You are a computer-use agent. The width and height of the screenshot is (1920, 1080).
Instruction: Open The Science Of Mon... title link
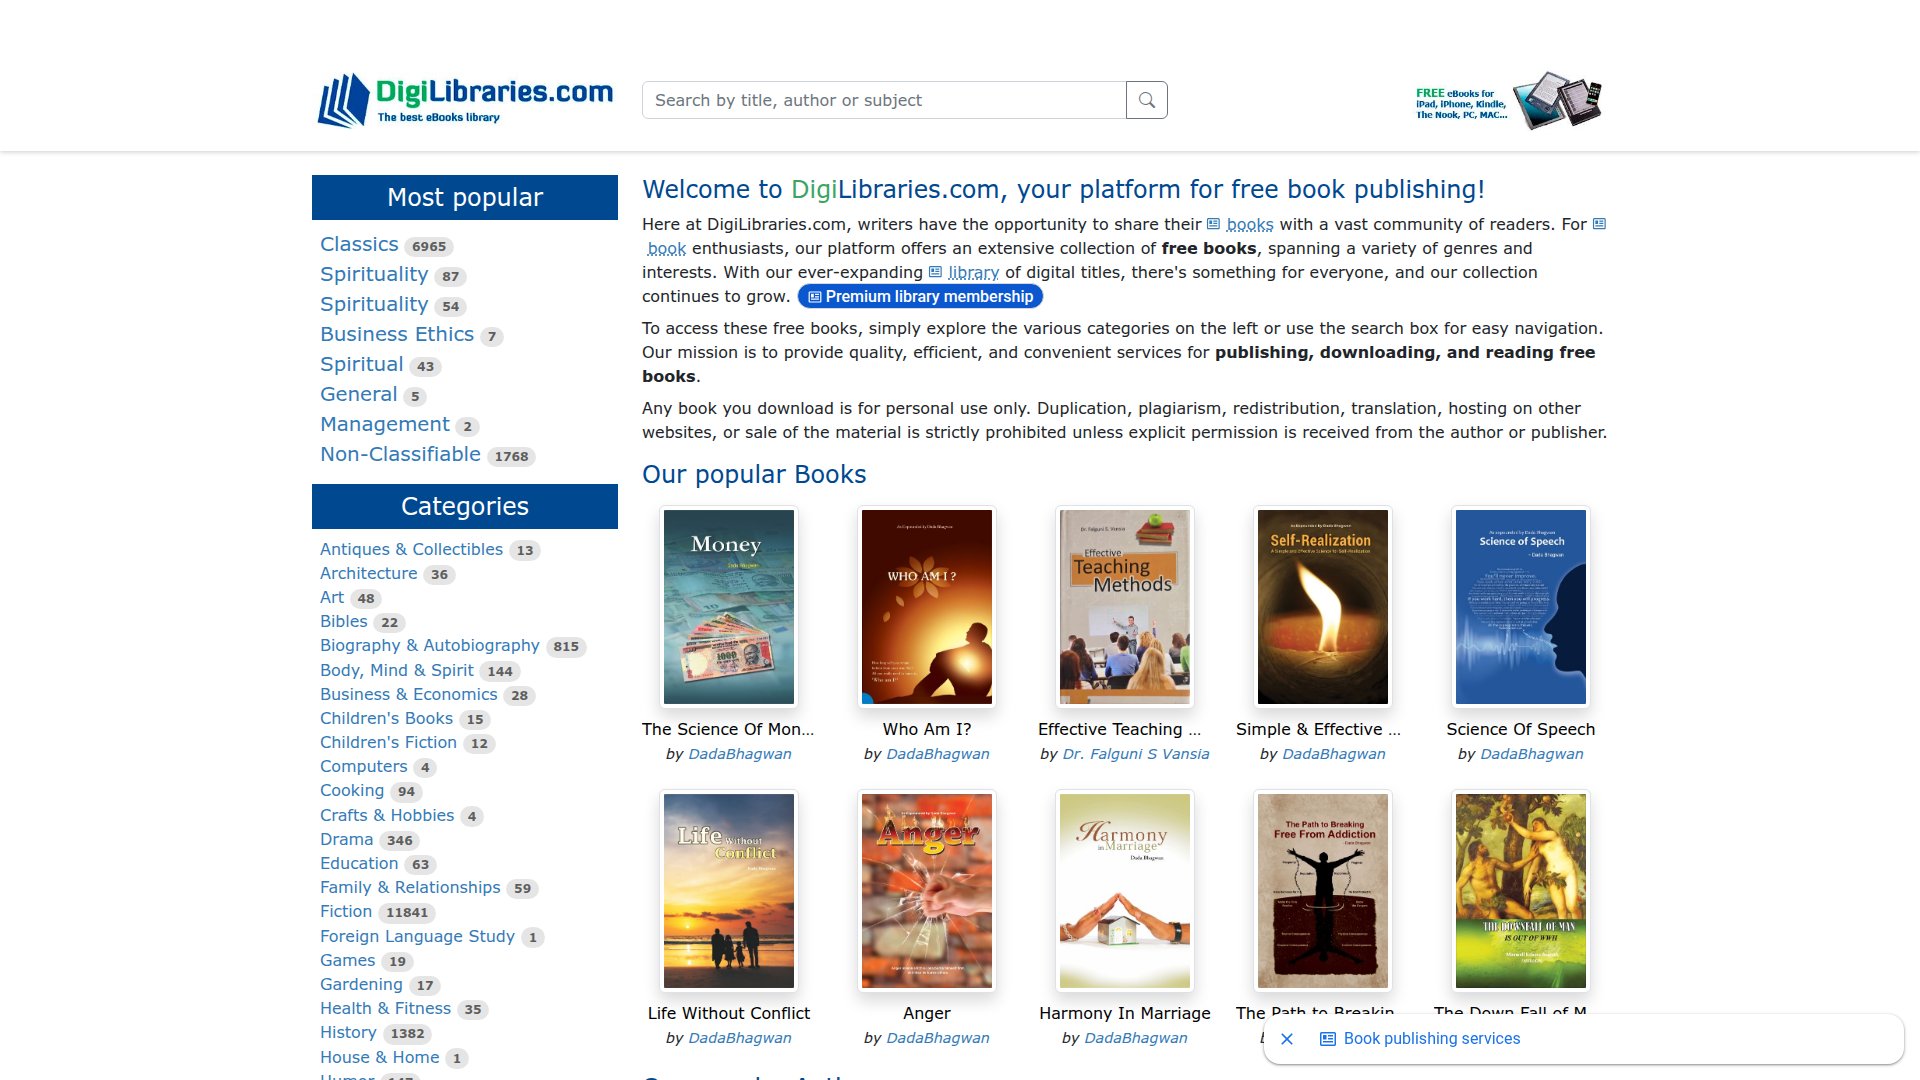tap(728, 729)
